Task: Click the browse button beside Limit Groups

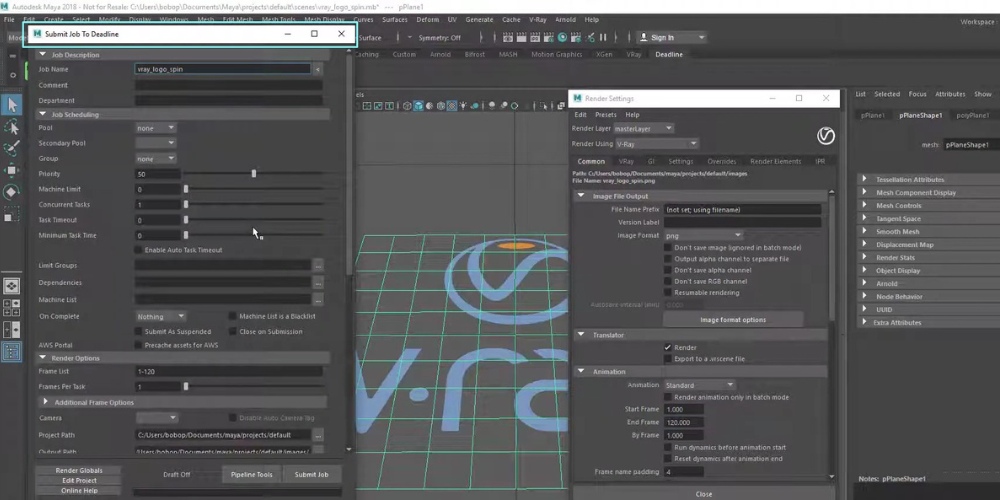Action: (x=318, y=266)
